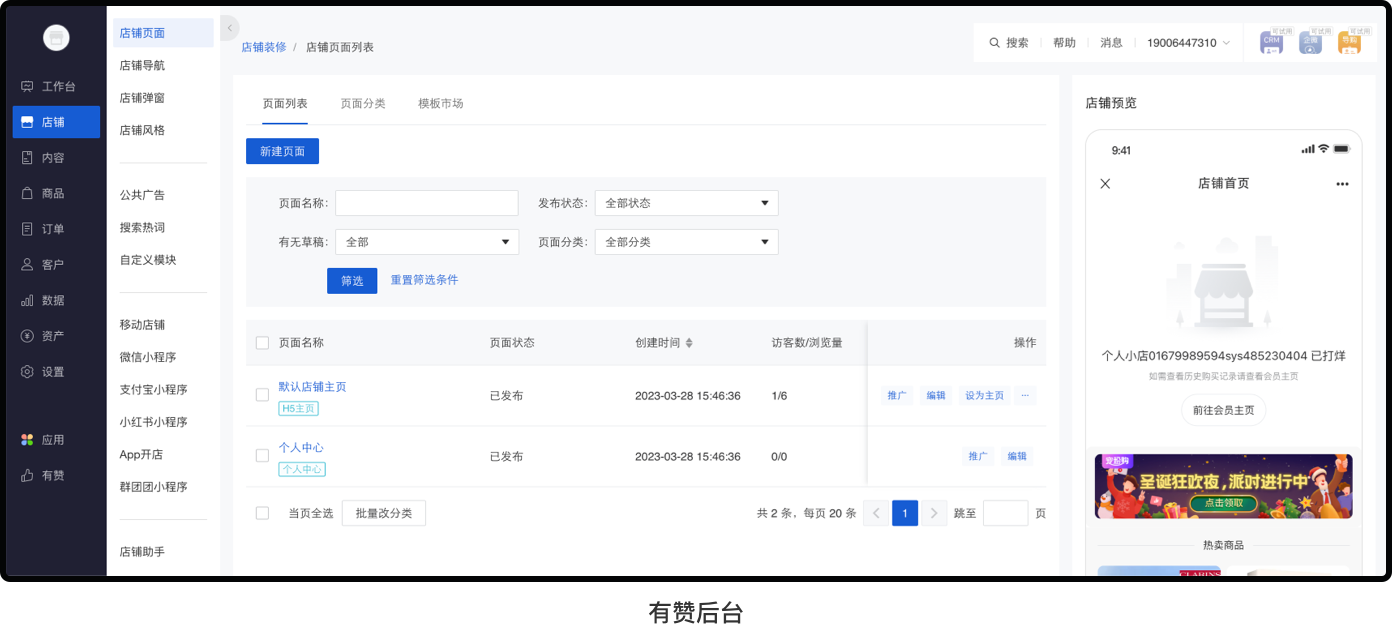Focus the 跳至 page number input
The height and width of the screenshot is (632, 1392).
[x=1005, y=513]
